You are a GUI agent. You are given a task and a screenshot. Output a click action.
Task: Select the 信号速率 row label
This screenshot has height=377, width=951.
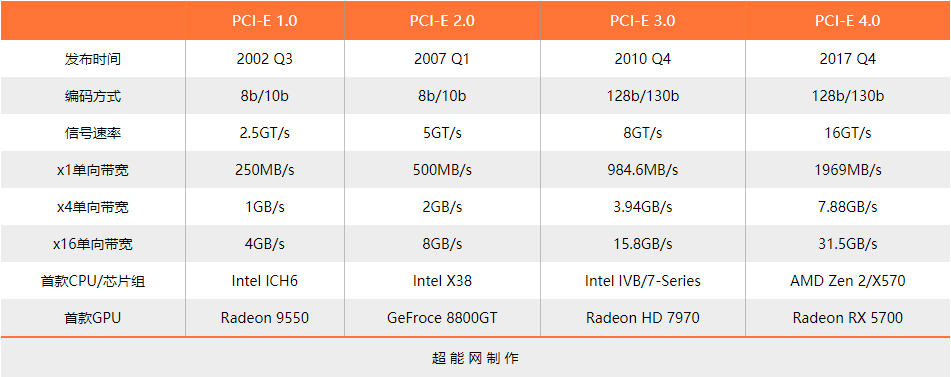click(x=93, y=133)
